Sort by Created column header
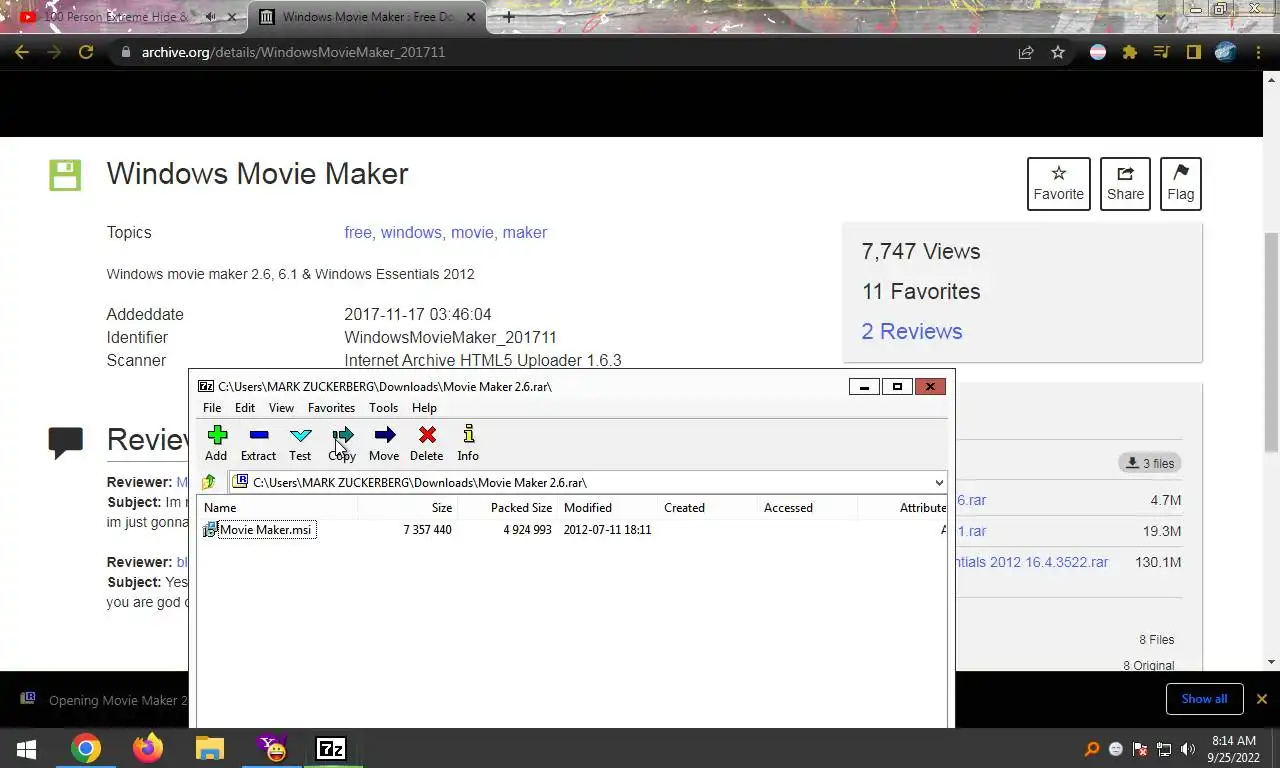 pyautogui.click(x=708, y=508)
